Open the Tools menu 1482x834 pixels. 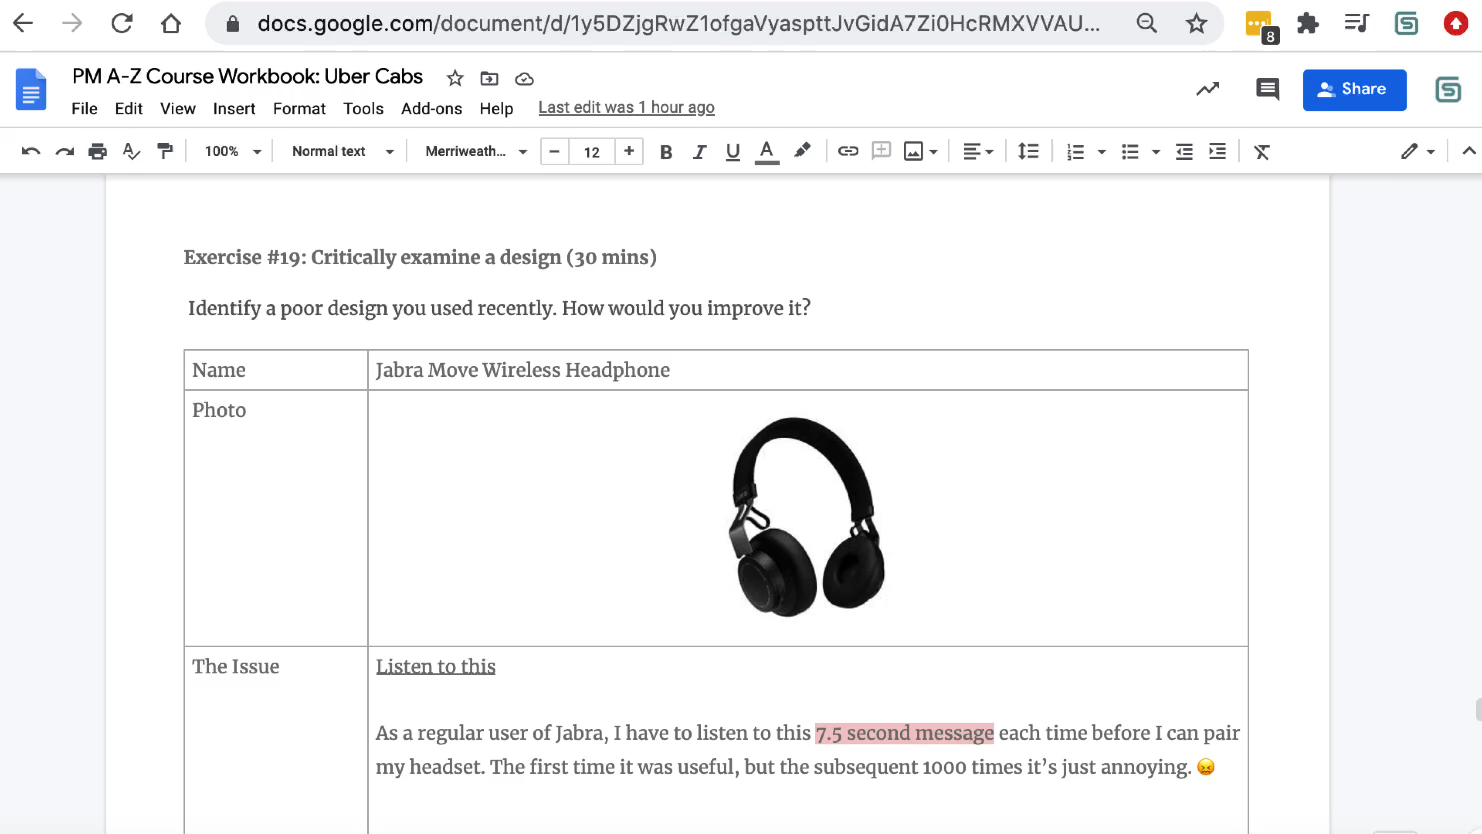(363, 108)
